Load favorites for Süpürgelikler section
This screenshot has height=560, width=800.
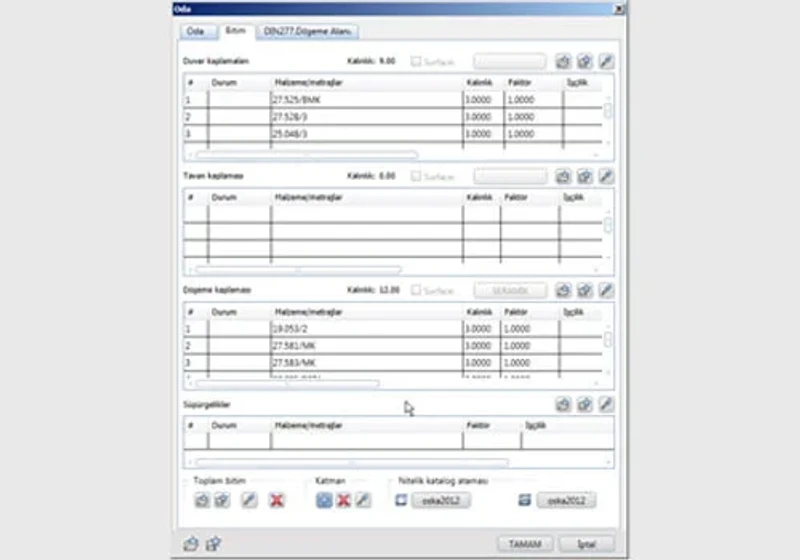(x=563, y=404)
